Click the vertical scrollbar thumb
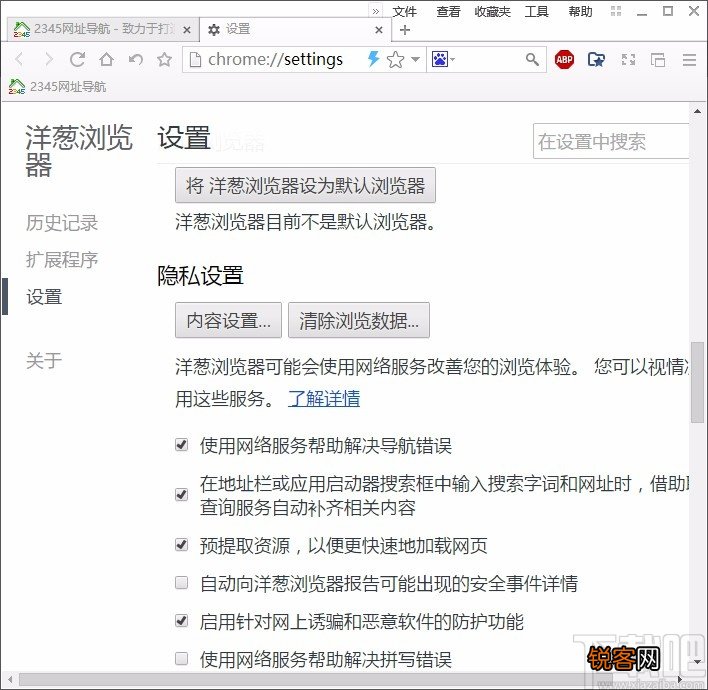This screenshot has width=708, height=690. pyautogui.click(x=698, y=383)
